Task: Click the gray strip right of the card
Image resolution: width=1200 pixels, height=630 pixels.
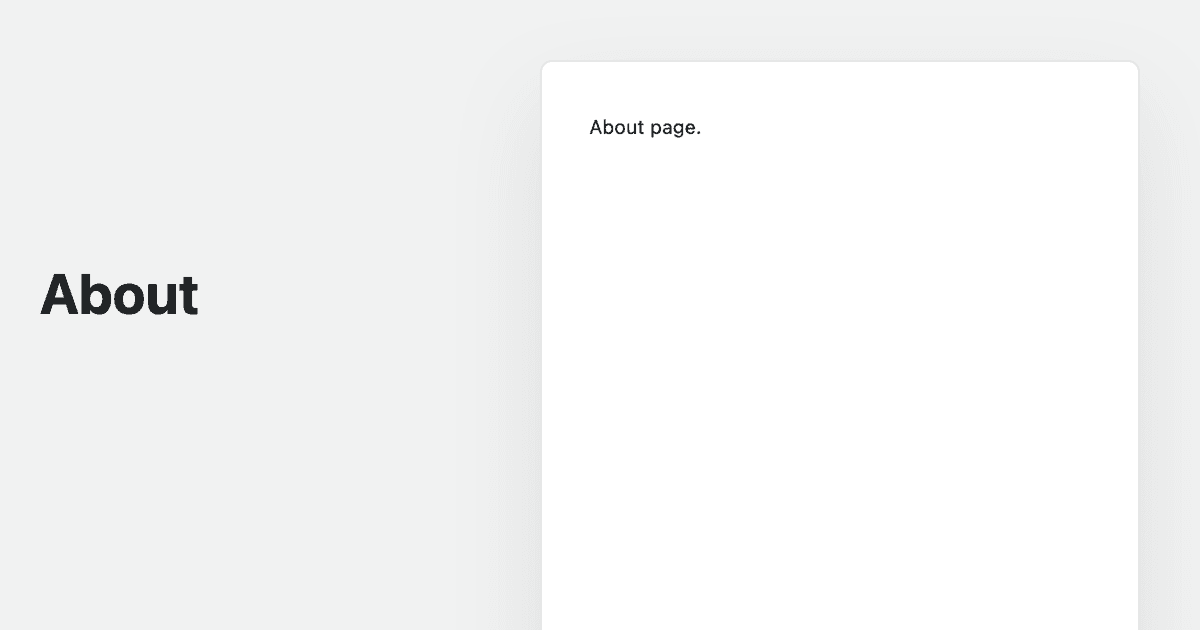Action: tap(1170, 345)
